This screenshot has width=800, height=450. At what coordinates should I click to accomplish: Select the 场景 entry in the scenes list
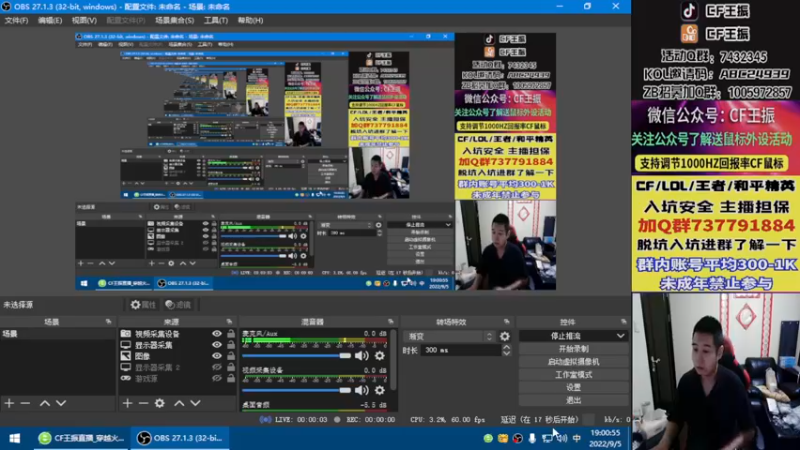tap(58, 334)
